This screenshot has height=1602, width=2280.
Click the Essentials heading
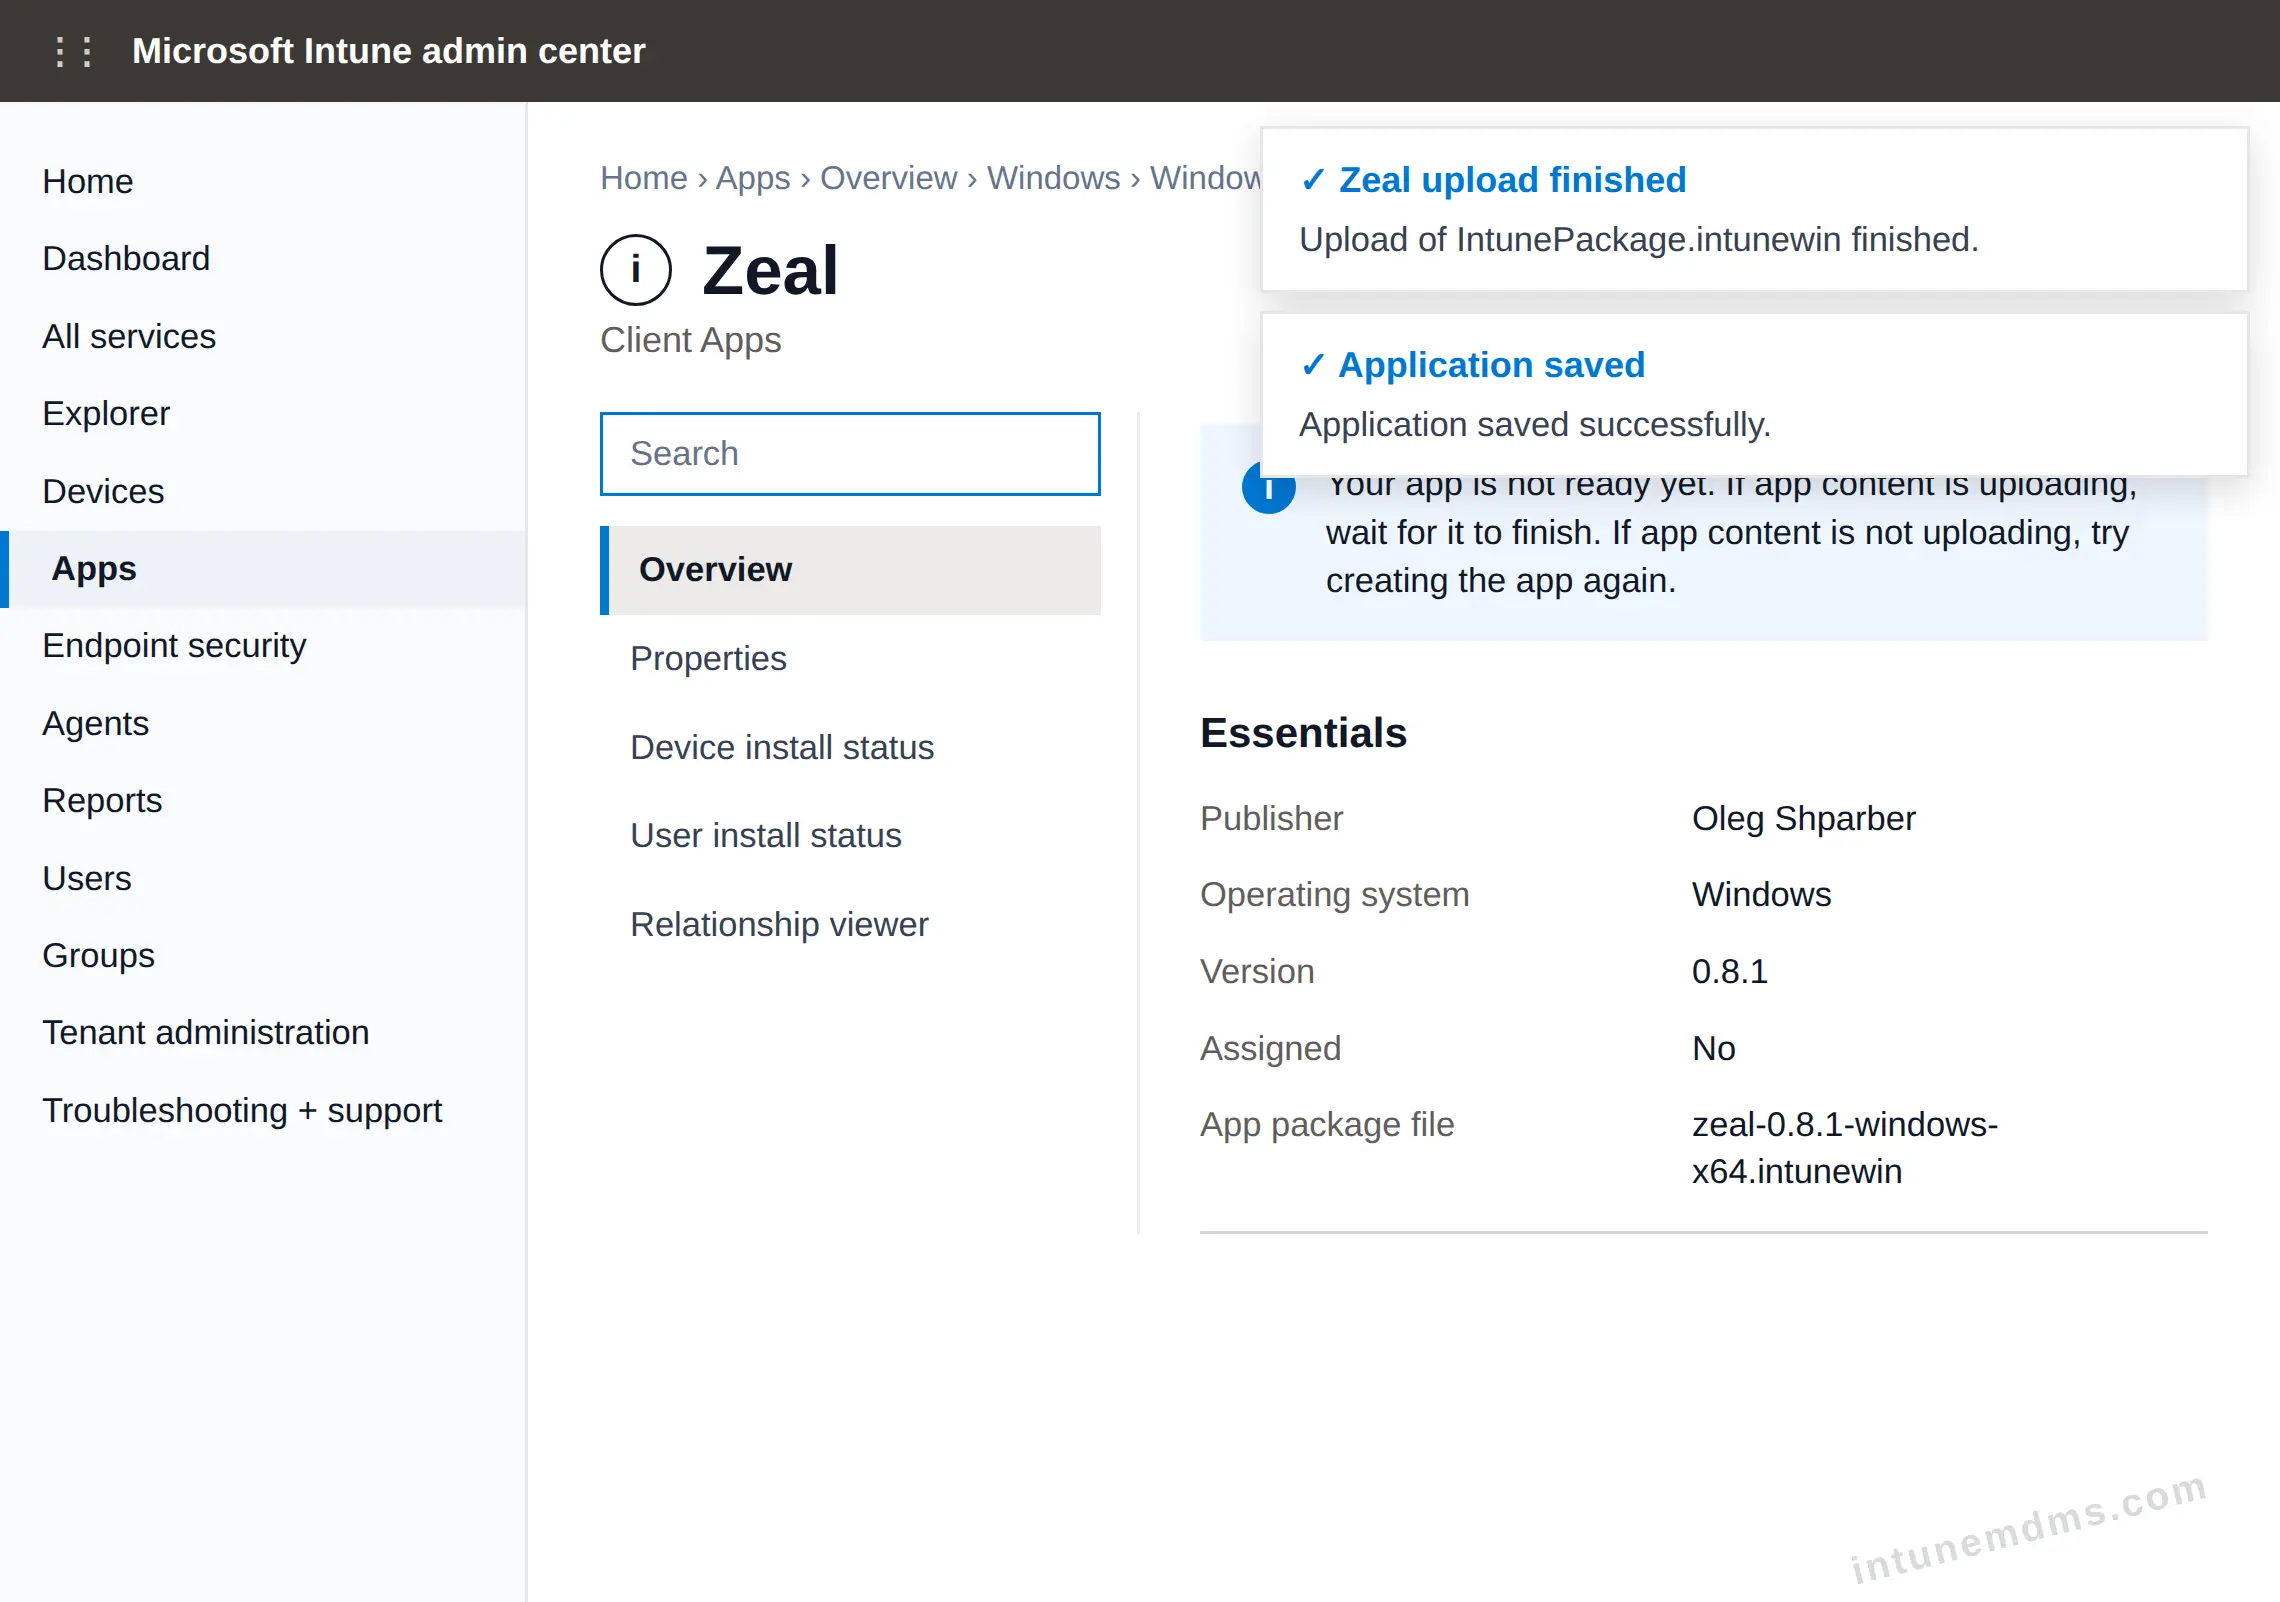click(x=1303, y=733)
